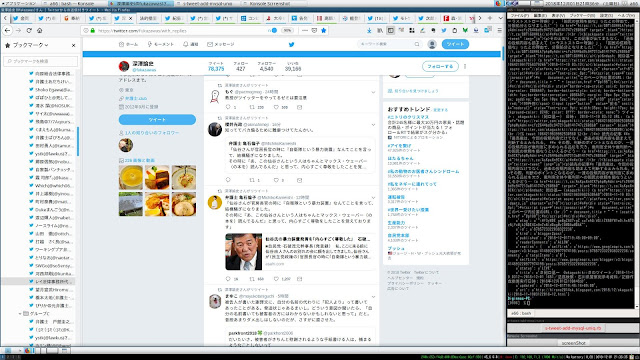Open the アプリケーション launcher menu in the panel
Screen dimensions: 640x360
(x=18, y=3)
